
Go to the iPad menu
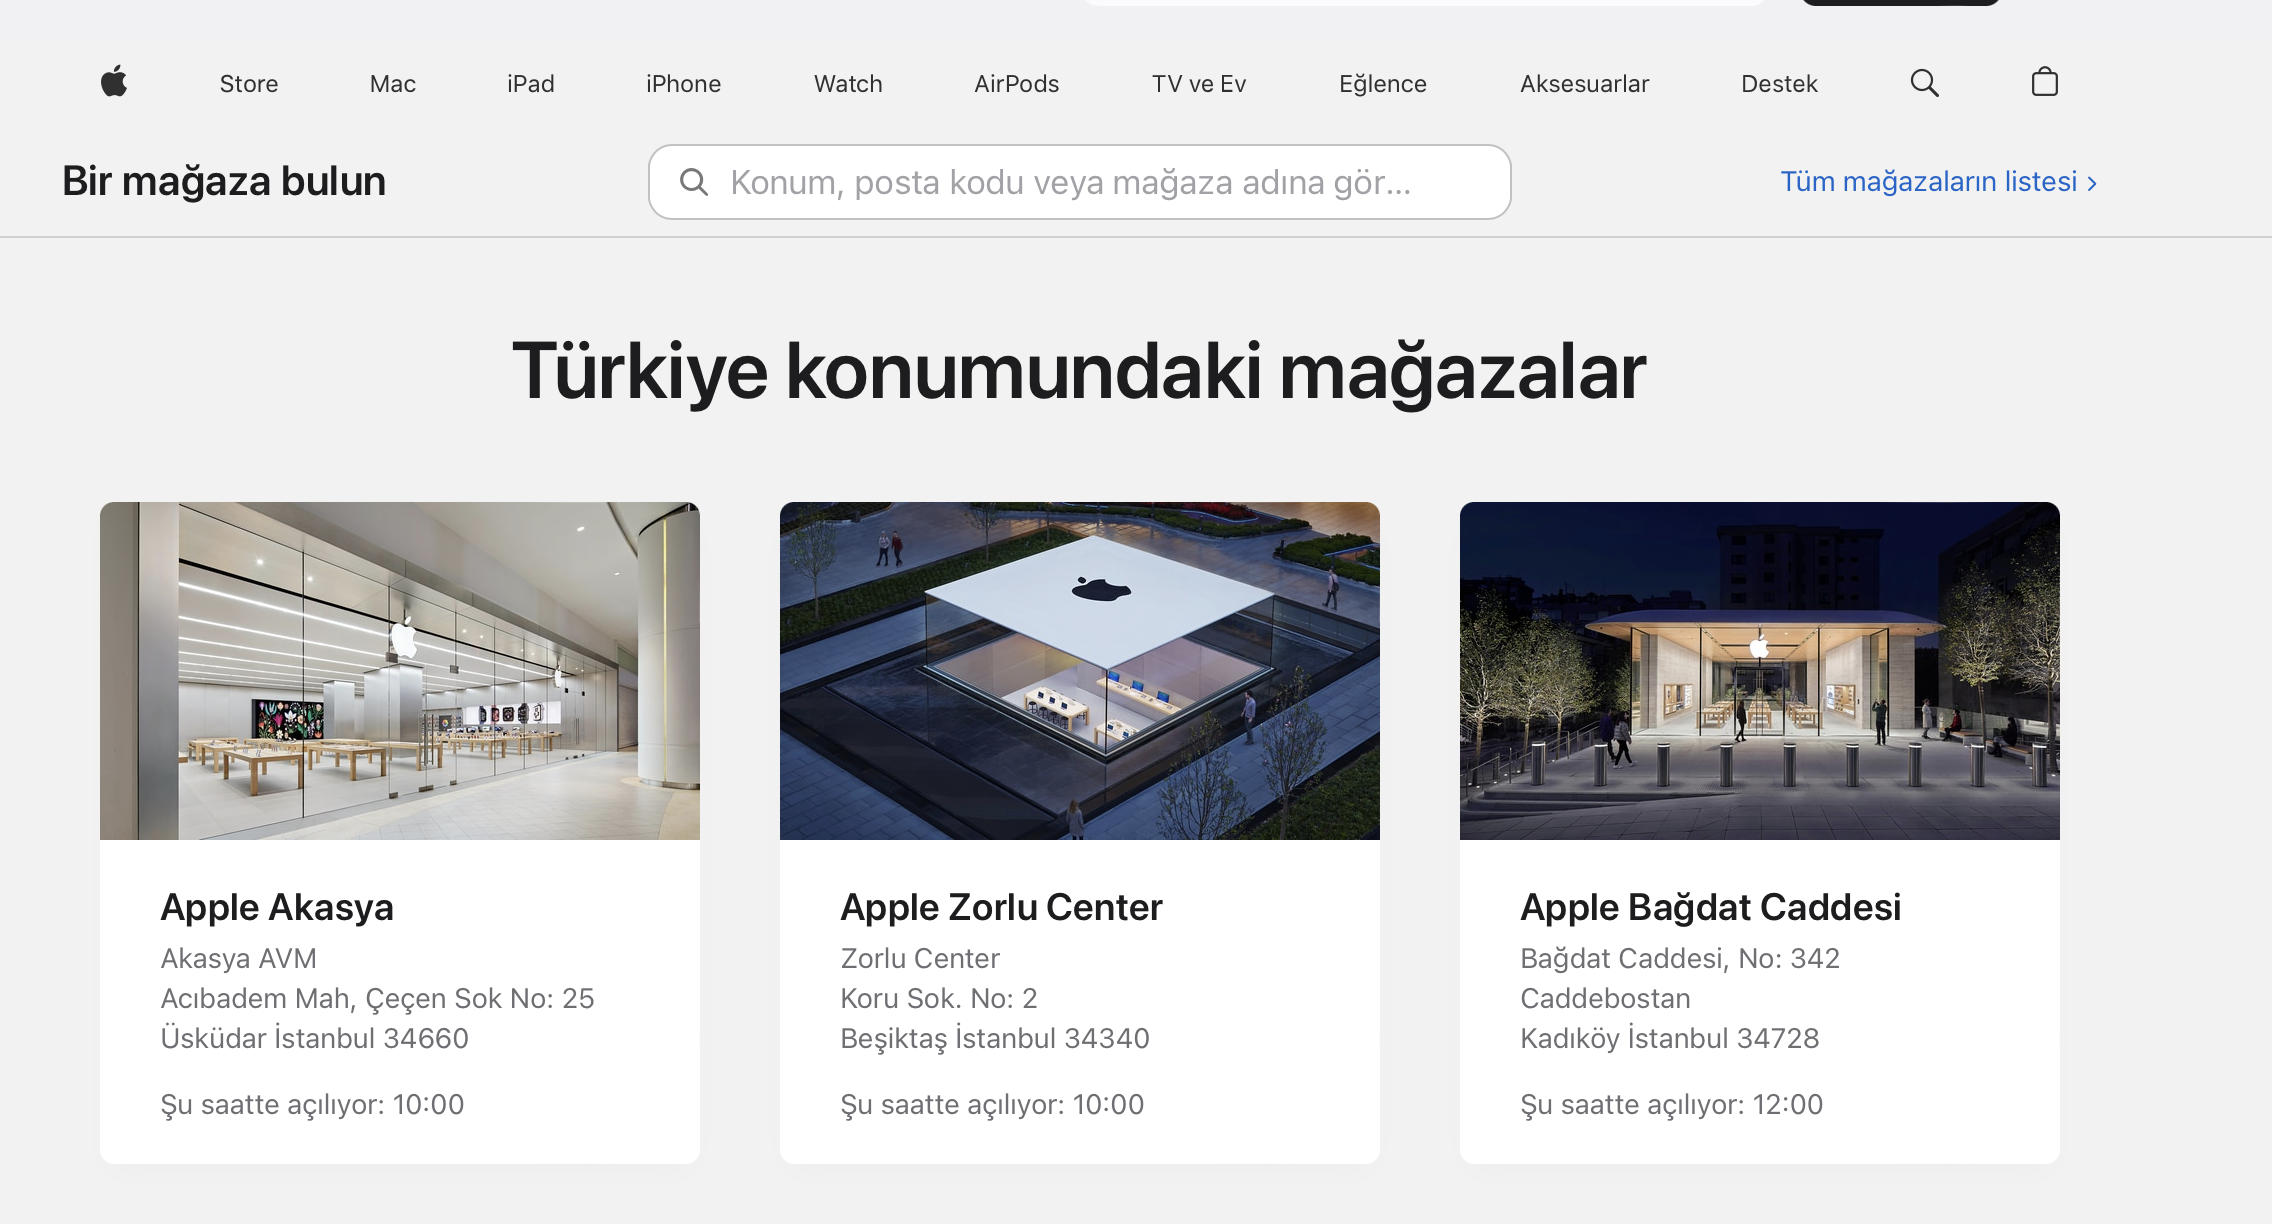[x=530, y=84]
